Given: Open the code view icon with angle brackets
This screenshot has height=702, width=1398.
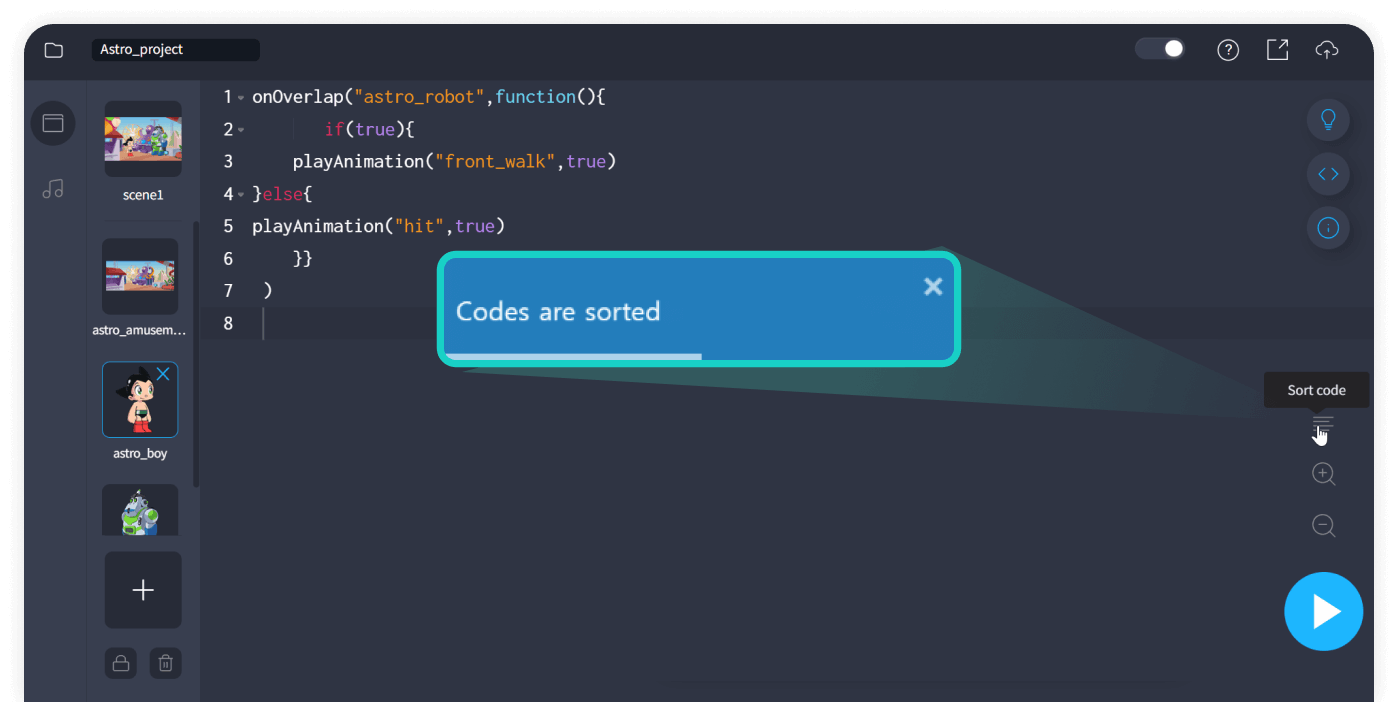Looking at the screenshot, I should coord(1328,173).
